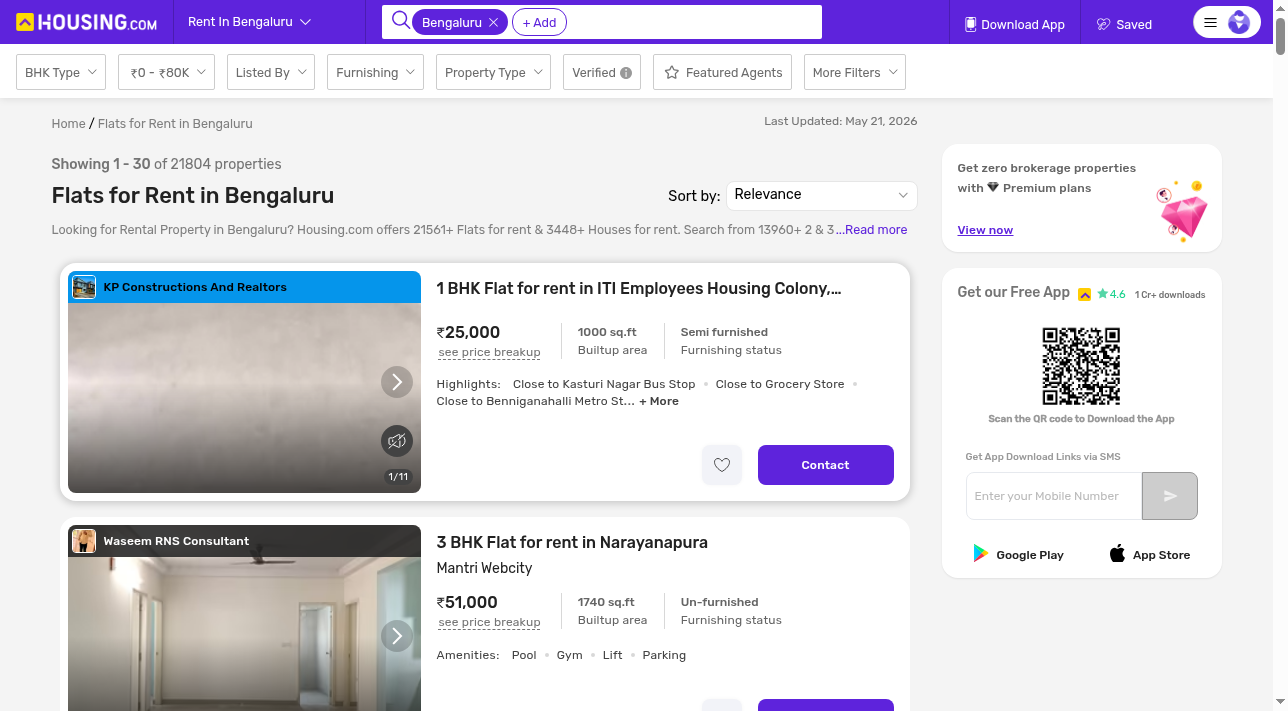Open the App Store download link
1288x711 pixels.
1149,554
